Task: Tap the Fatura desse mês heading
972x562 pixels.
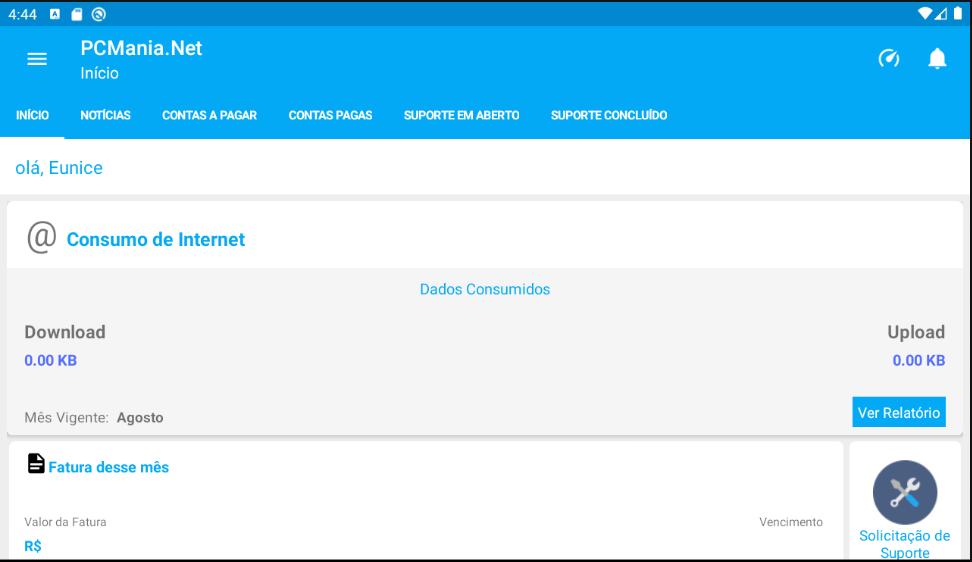Action: pos(108,467)
